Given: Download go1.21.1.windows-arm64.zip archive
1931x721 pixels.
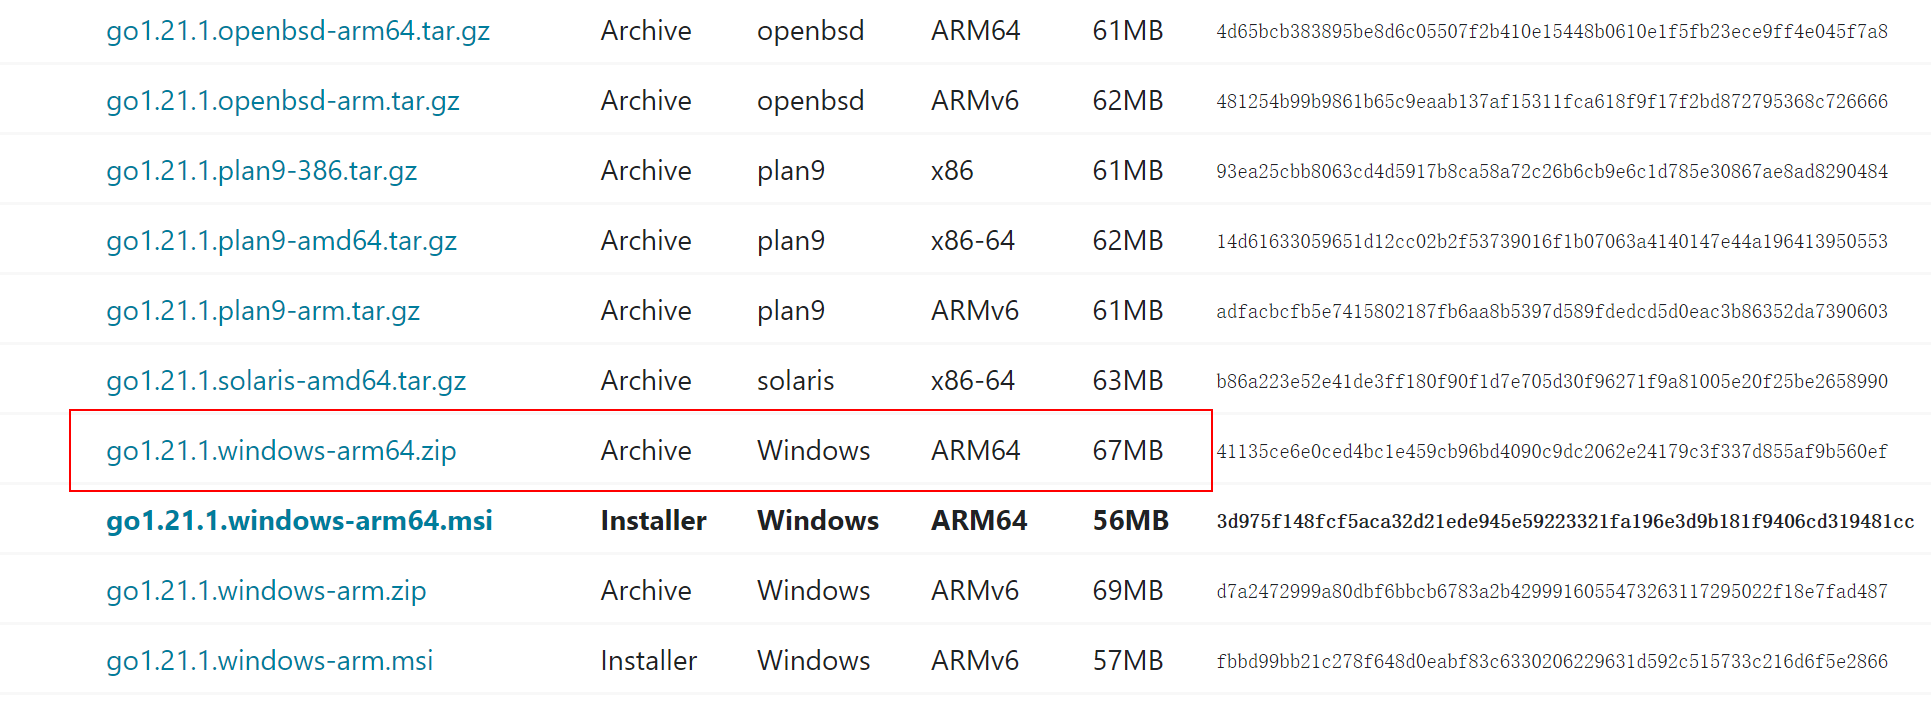Looking at the screenshot, I should coord(281,451).
